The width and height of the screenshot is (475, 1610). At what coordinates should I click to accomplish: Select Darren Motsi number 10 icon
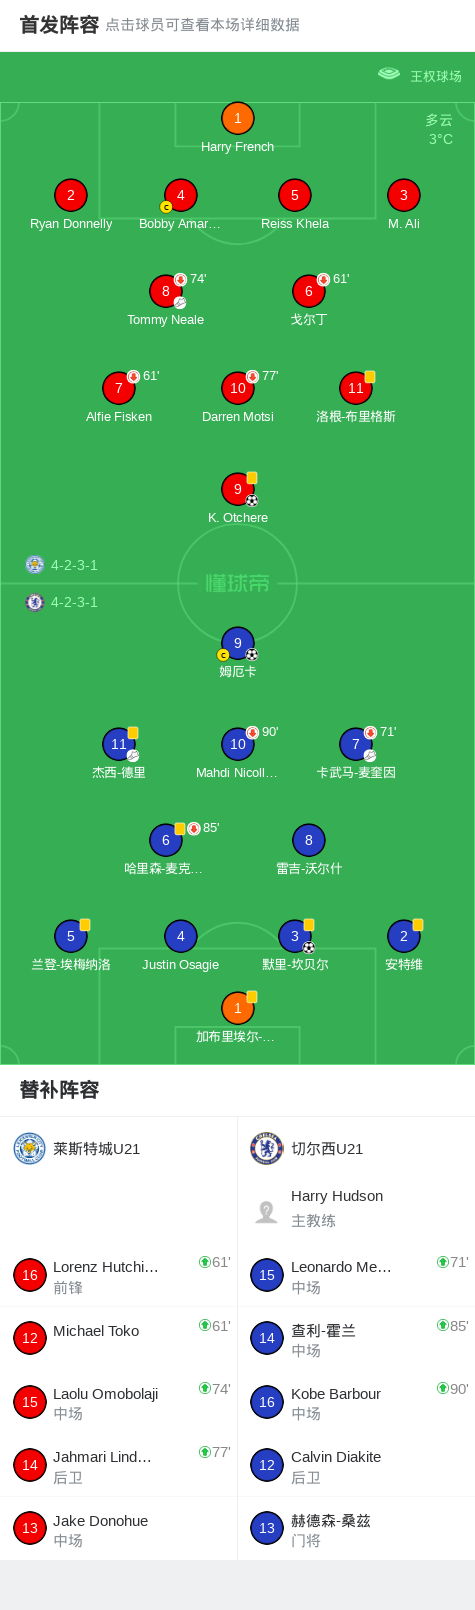pyautogui.click(x=237, y=388)
